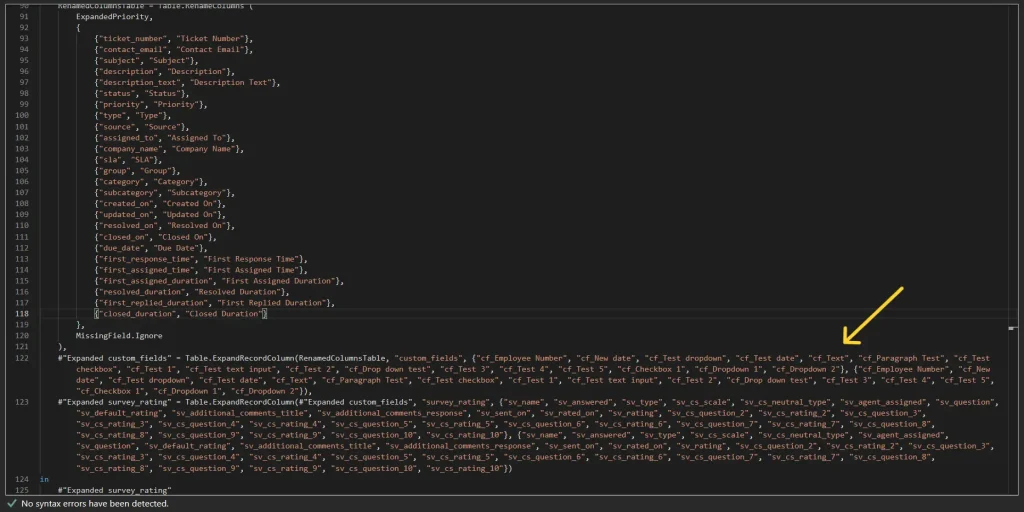Click the "First Response Time" rename pair
Viewport: 1024px width, 512px height.
tap(201, 259)
